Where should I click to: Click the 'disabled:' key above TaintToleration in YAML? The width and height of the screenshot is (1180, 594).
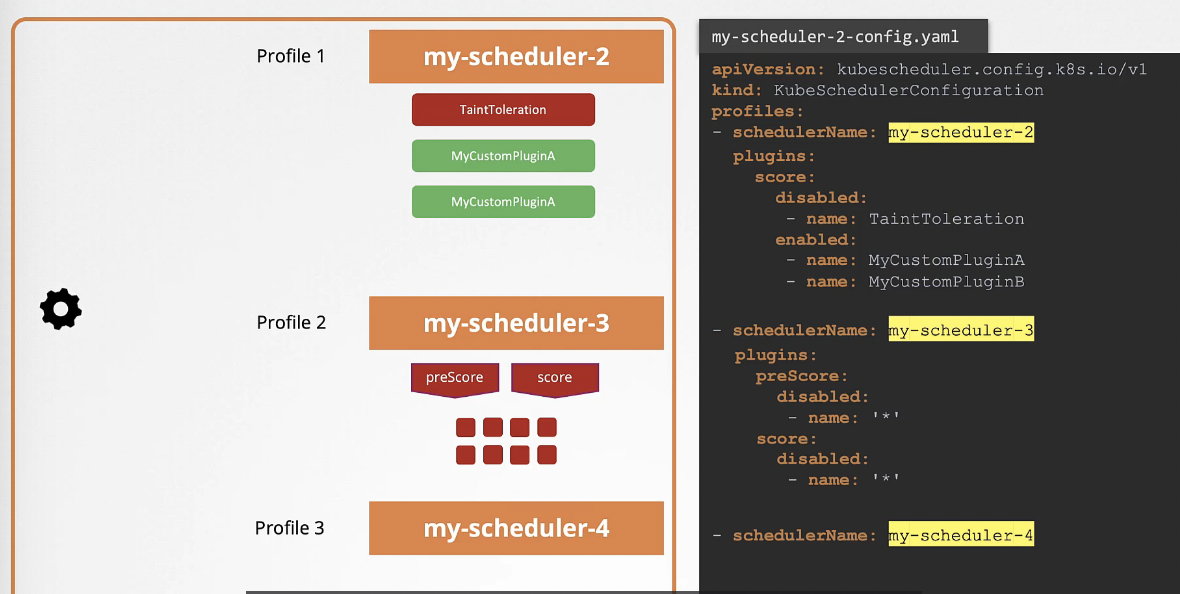822,198
